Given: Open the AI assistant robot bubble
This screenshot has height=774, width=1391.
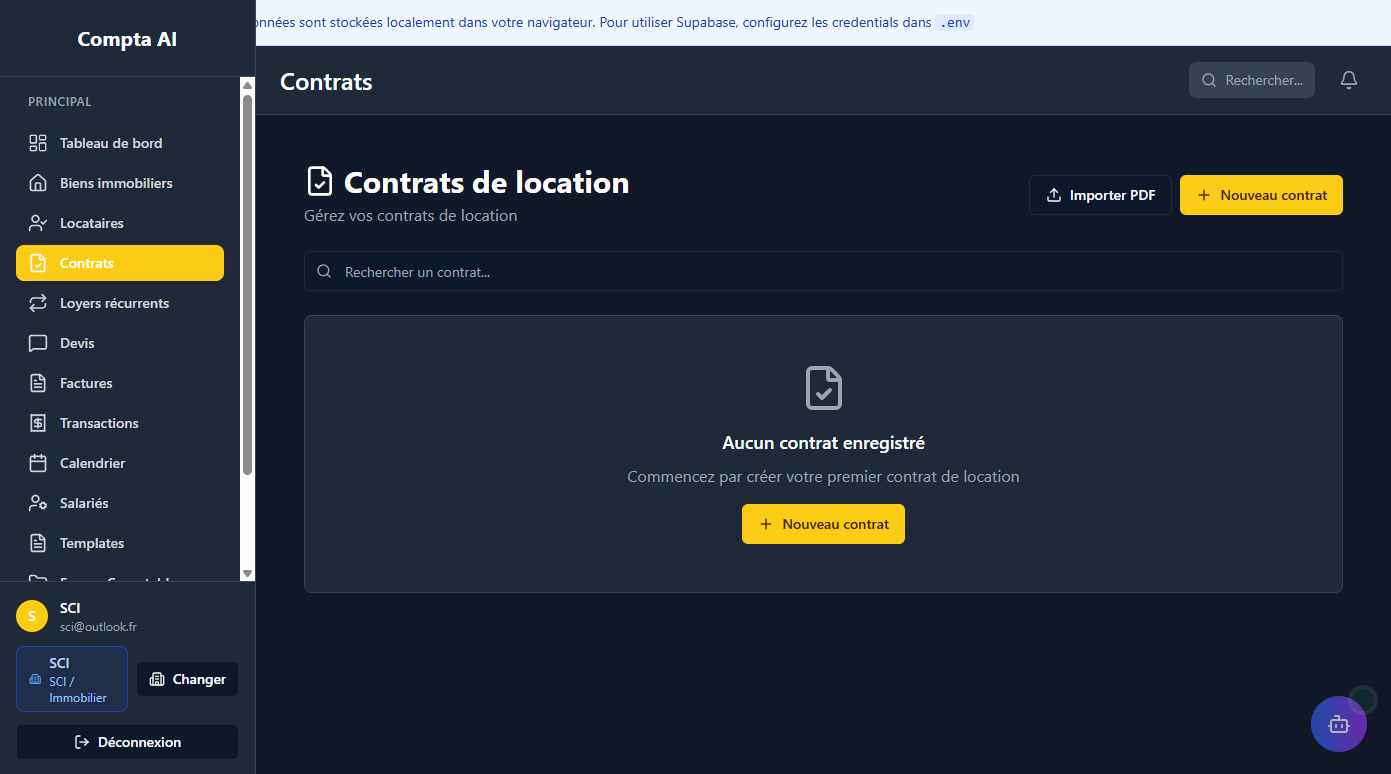Looking at the screenshot, I should pyautogui.click(x=1338, y=723).
